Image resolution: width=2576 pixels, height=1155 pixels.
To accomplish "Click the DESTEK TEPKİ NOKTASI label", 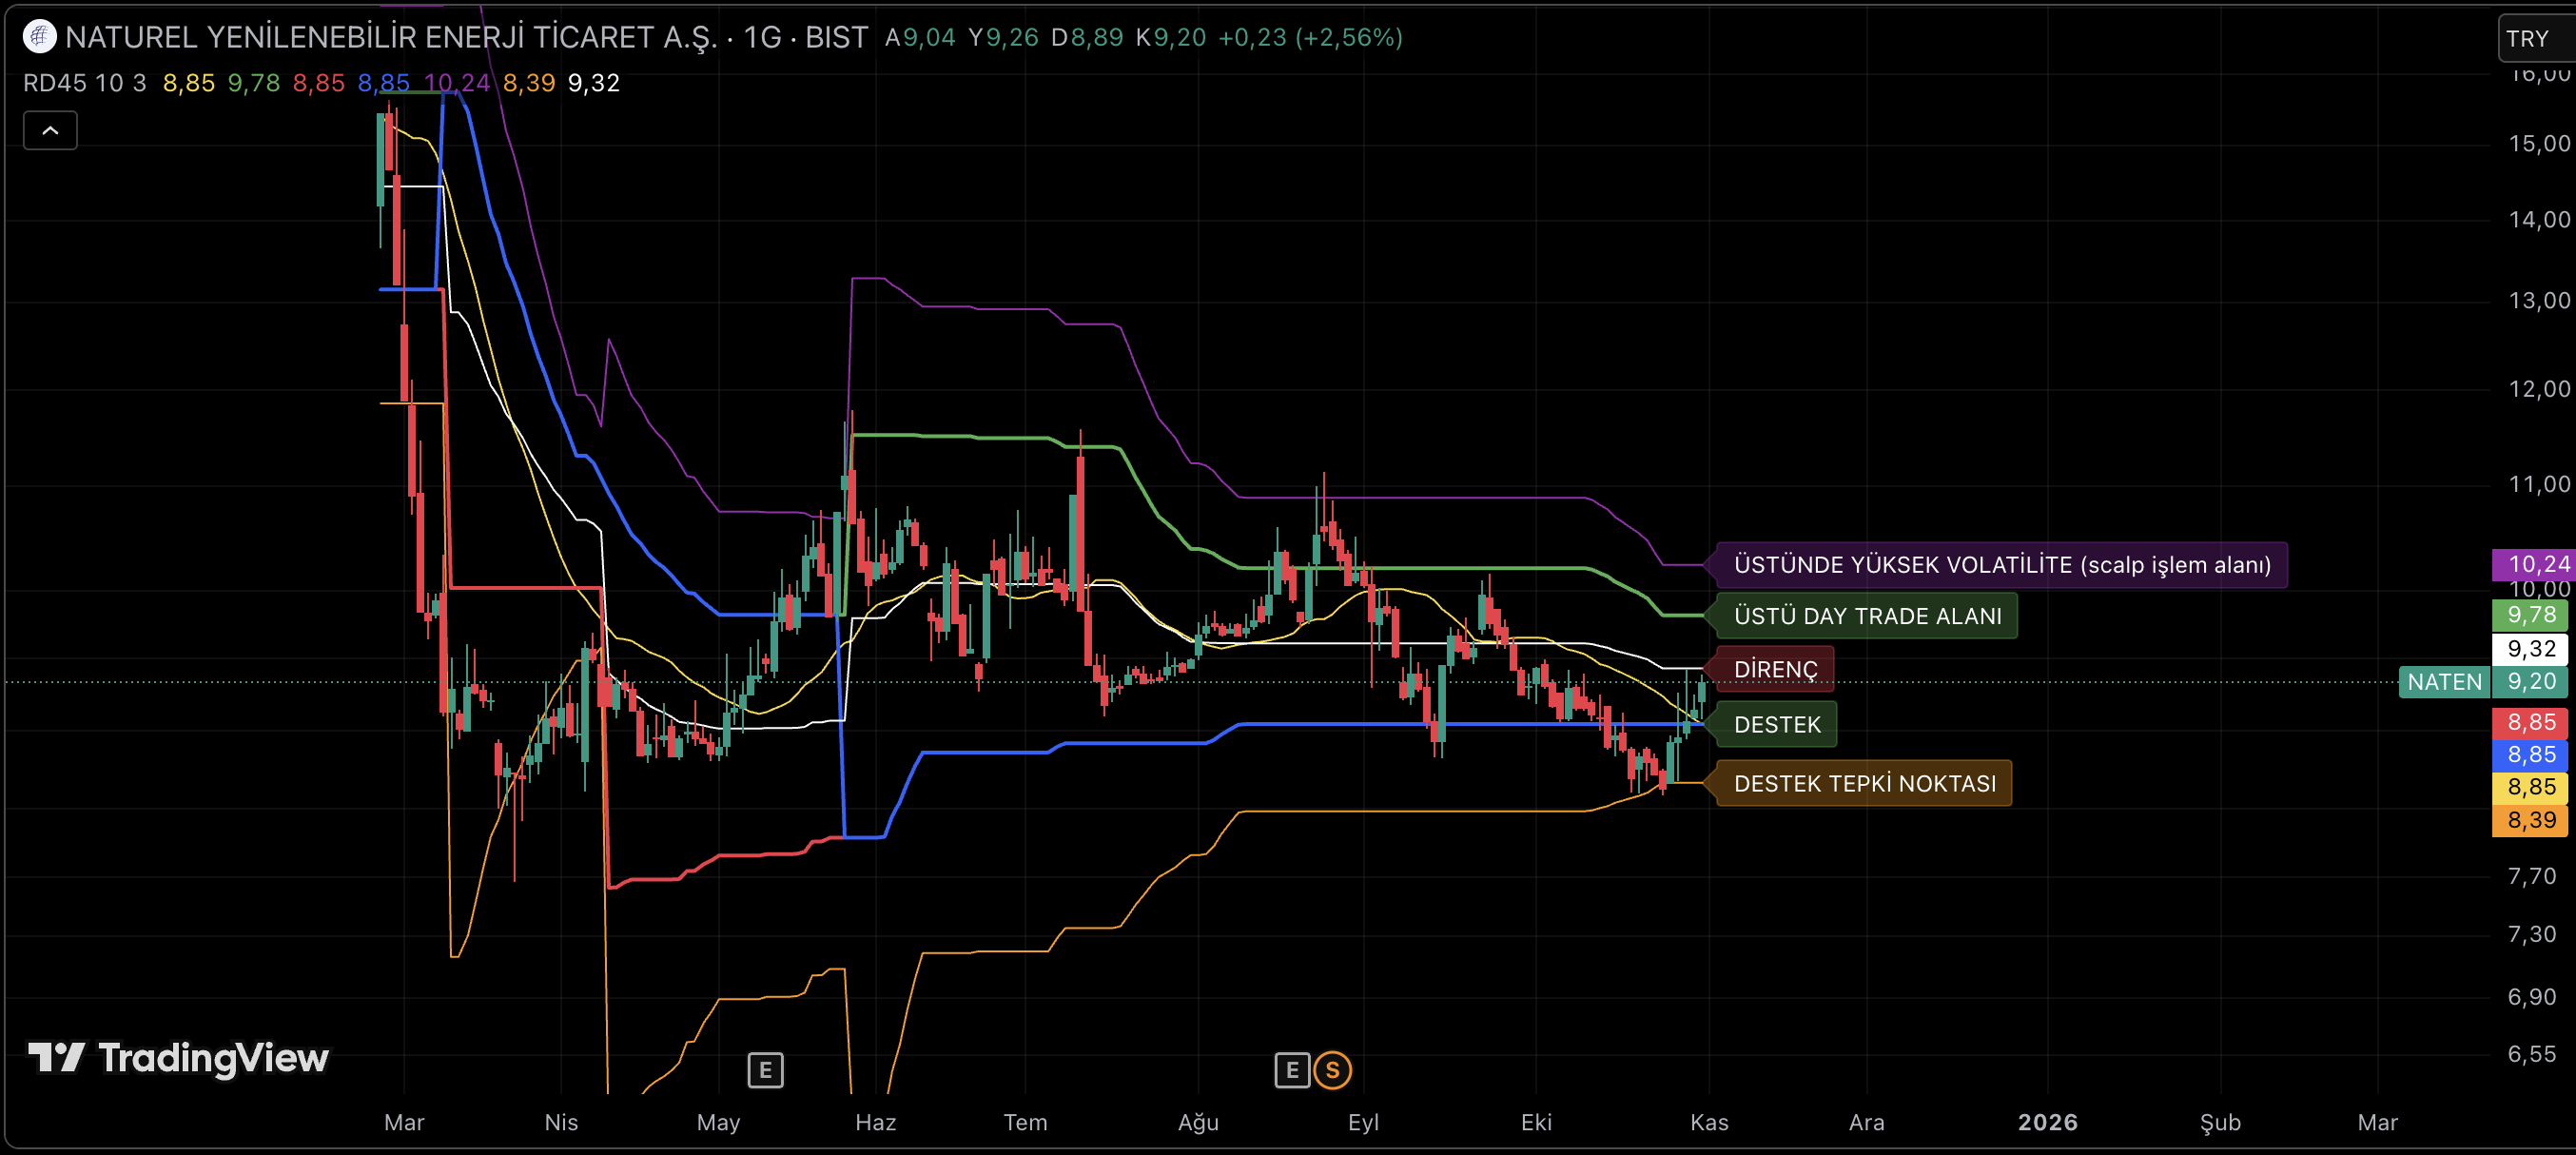I will click(1864, 783).
